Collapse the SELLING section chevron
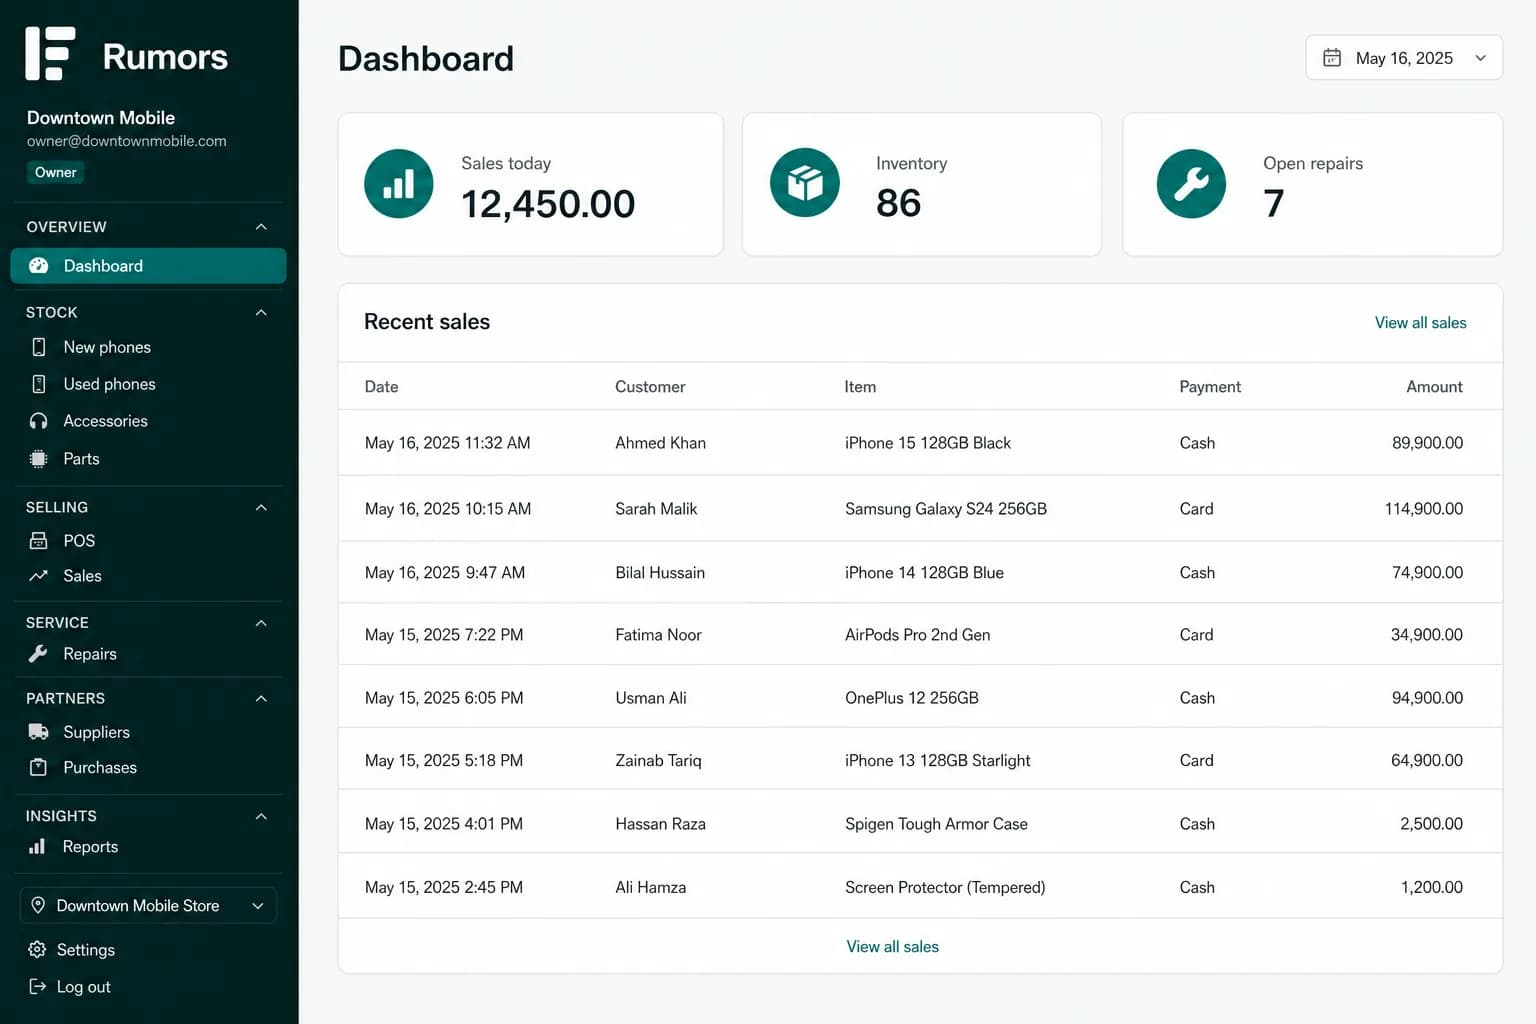The width and height of the screenshot is (1536, 1024). [x=261, y=508]
